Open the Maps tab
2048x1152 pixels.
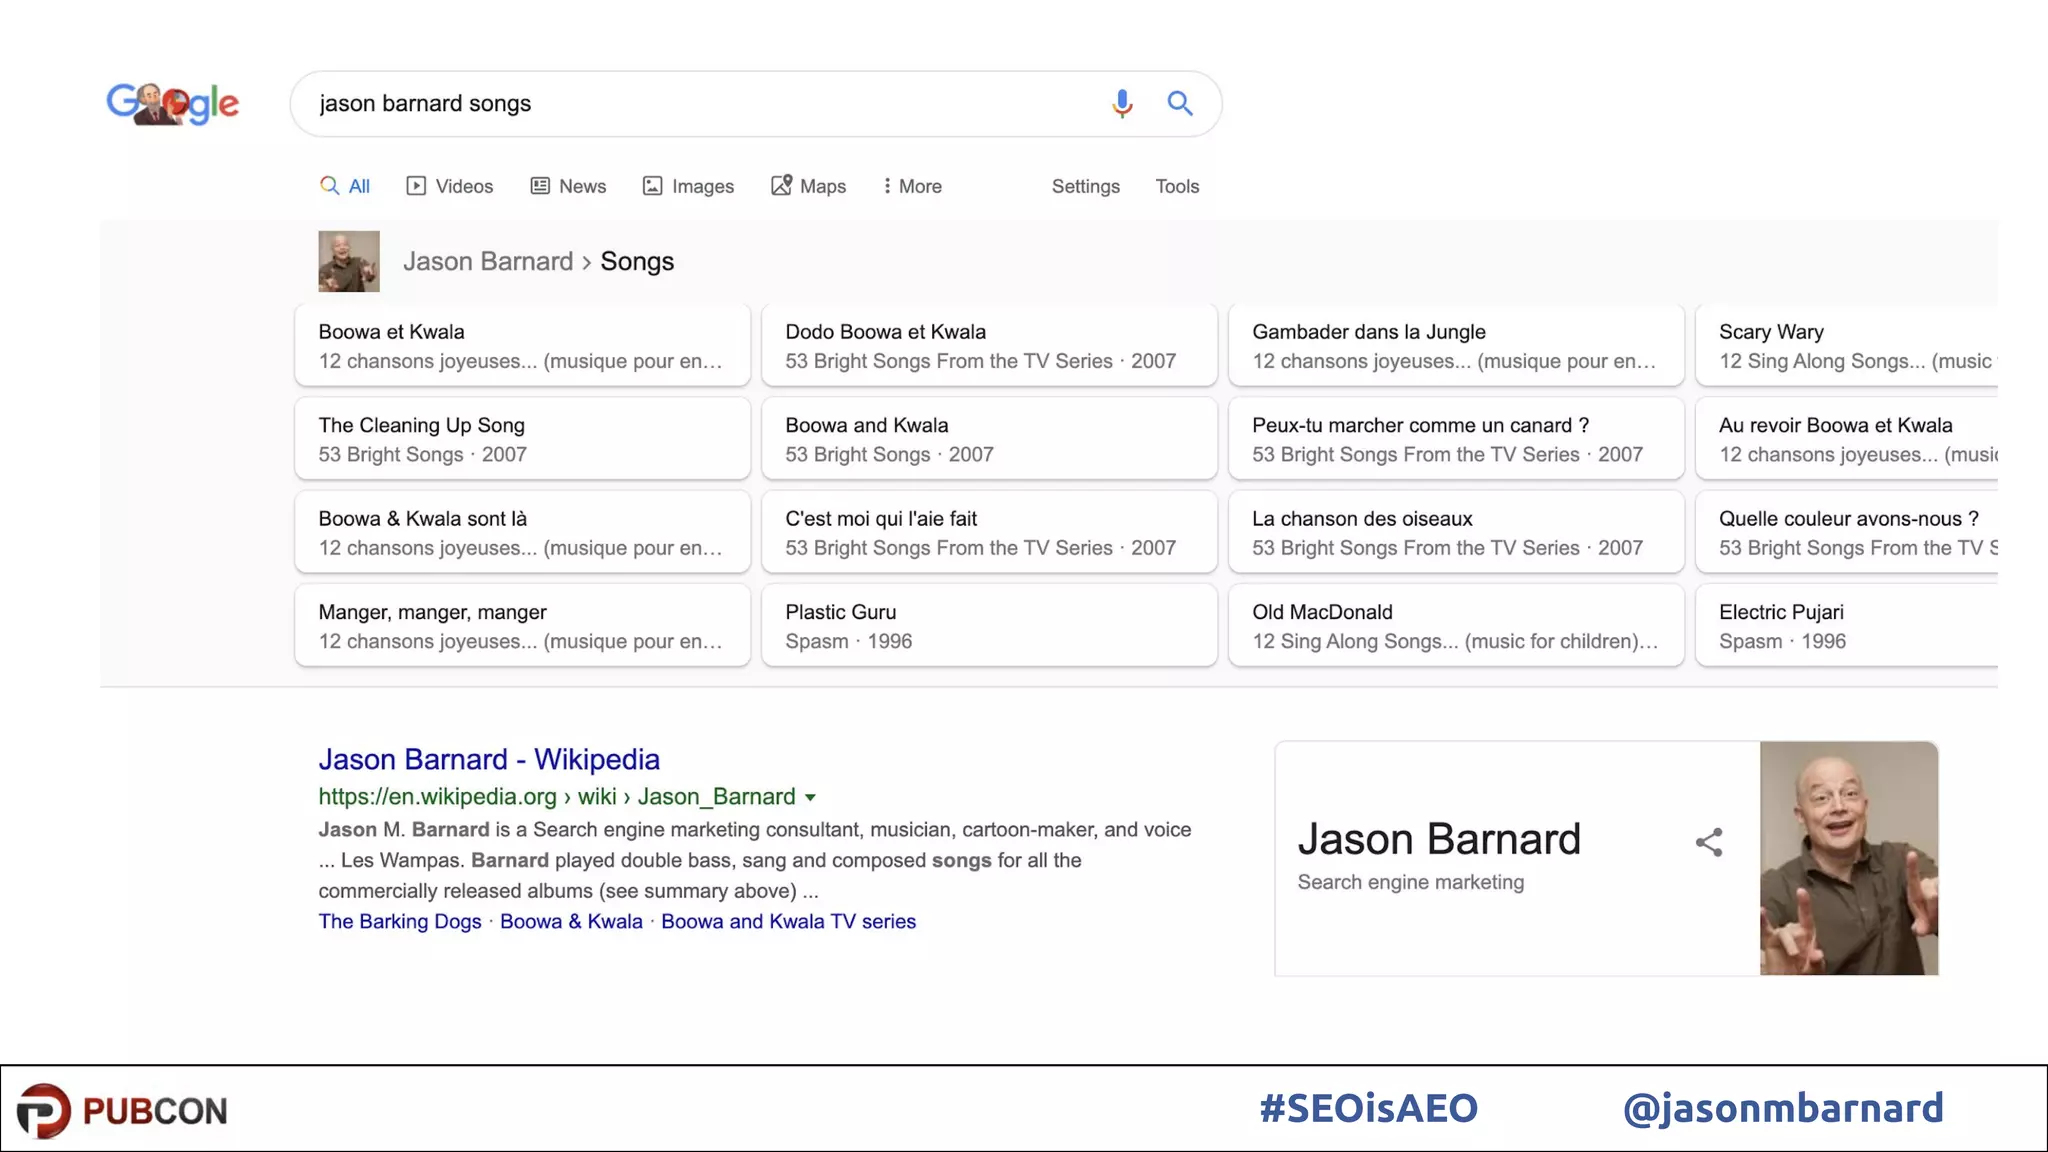click(809, 186)
